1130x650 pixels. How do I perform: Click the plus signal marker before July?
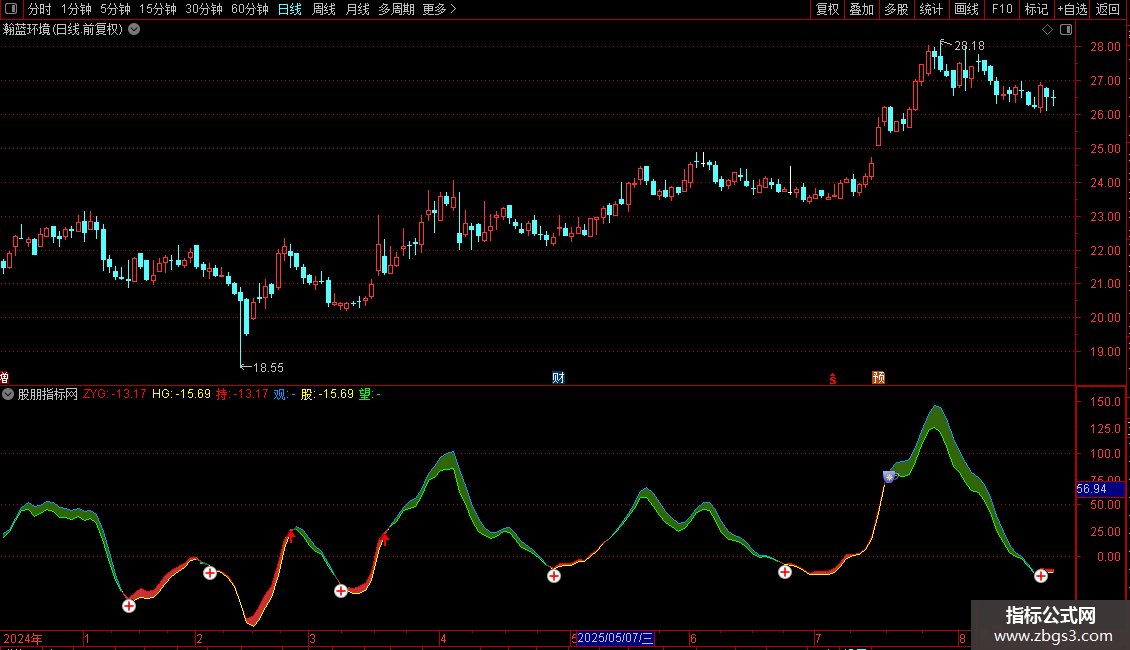[x=785, y=572]
